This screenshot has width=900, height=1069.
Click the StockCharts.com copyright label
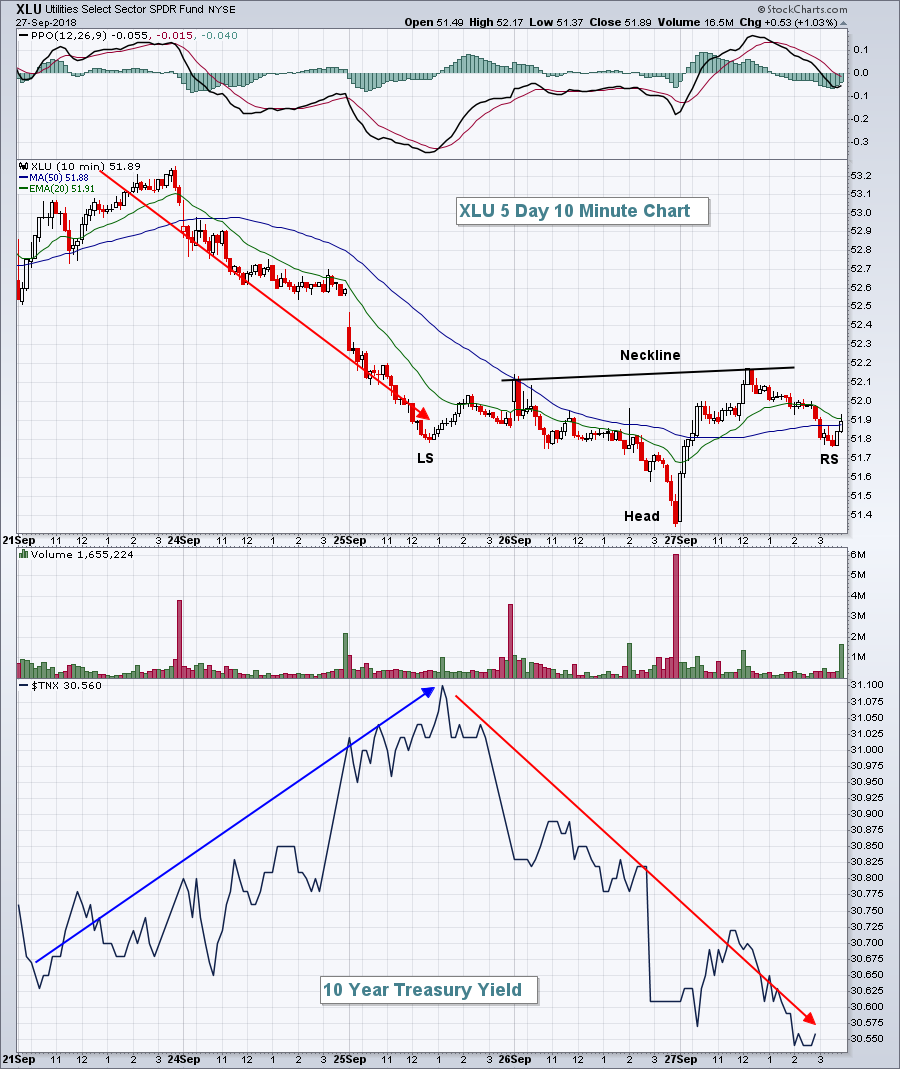coord(802,10)
